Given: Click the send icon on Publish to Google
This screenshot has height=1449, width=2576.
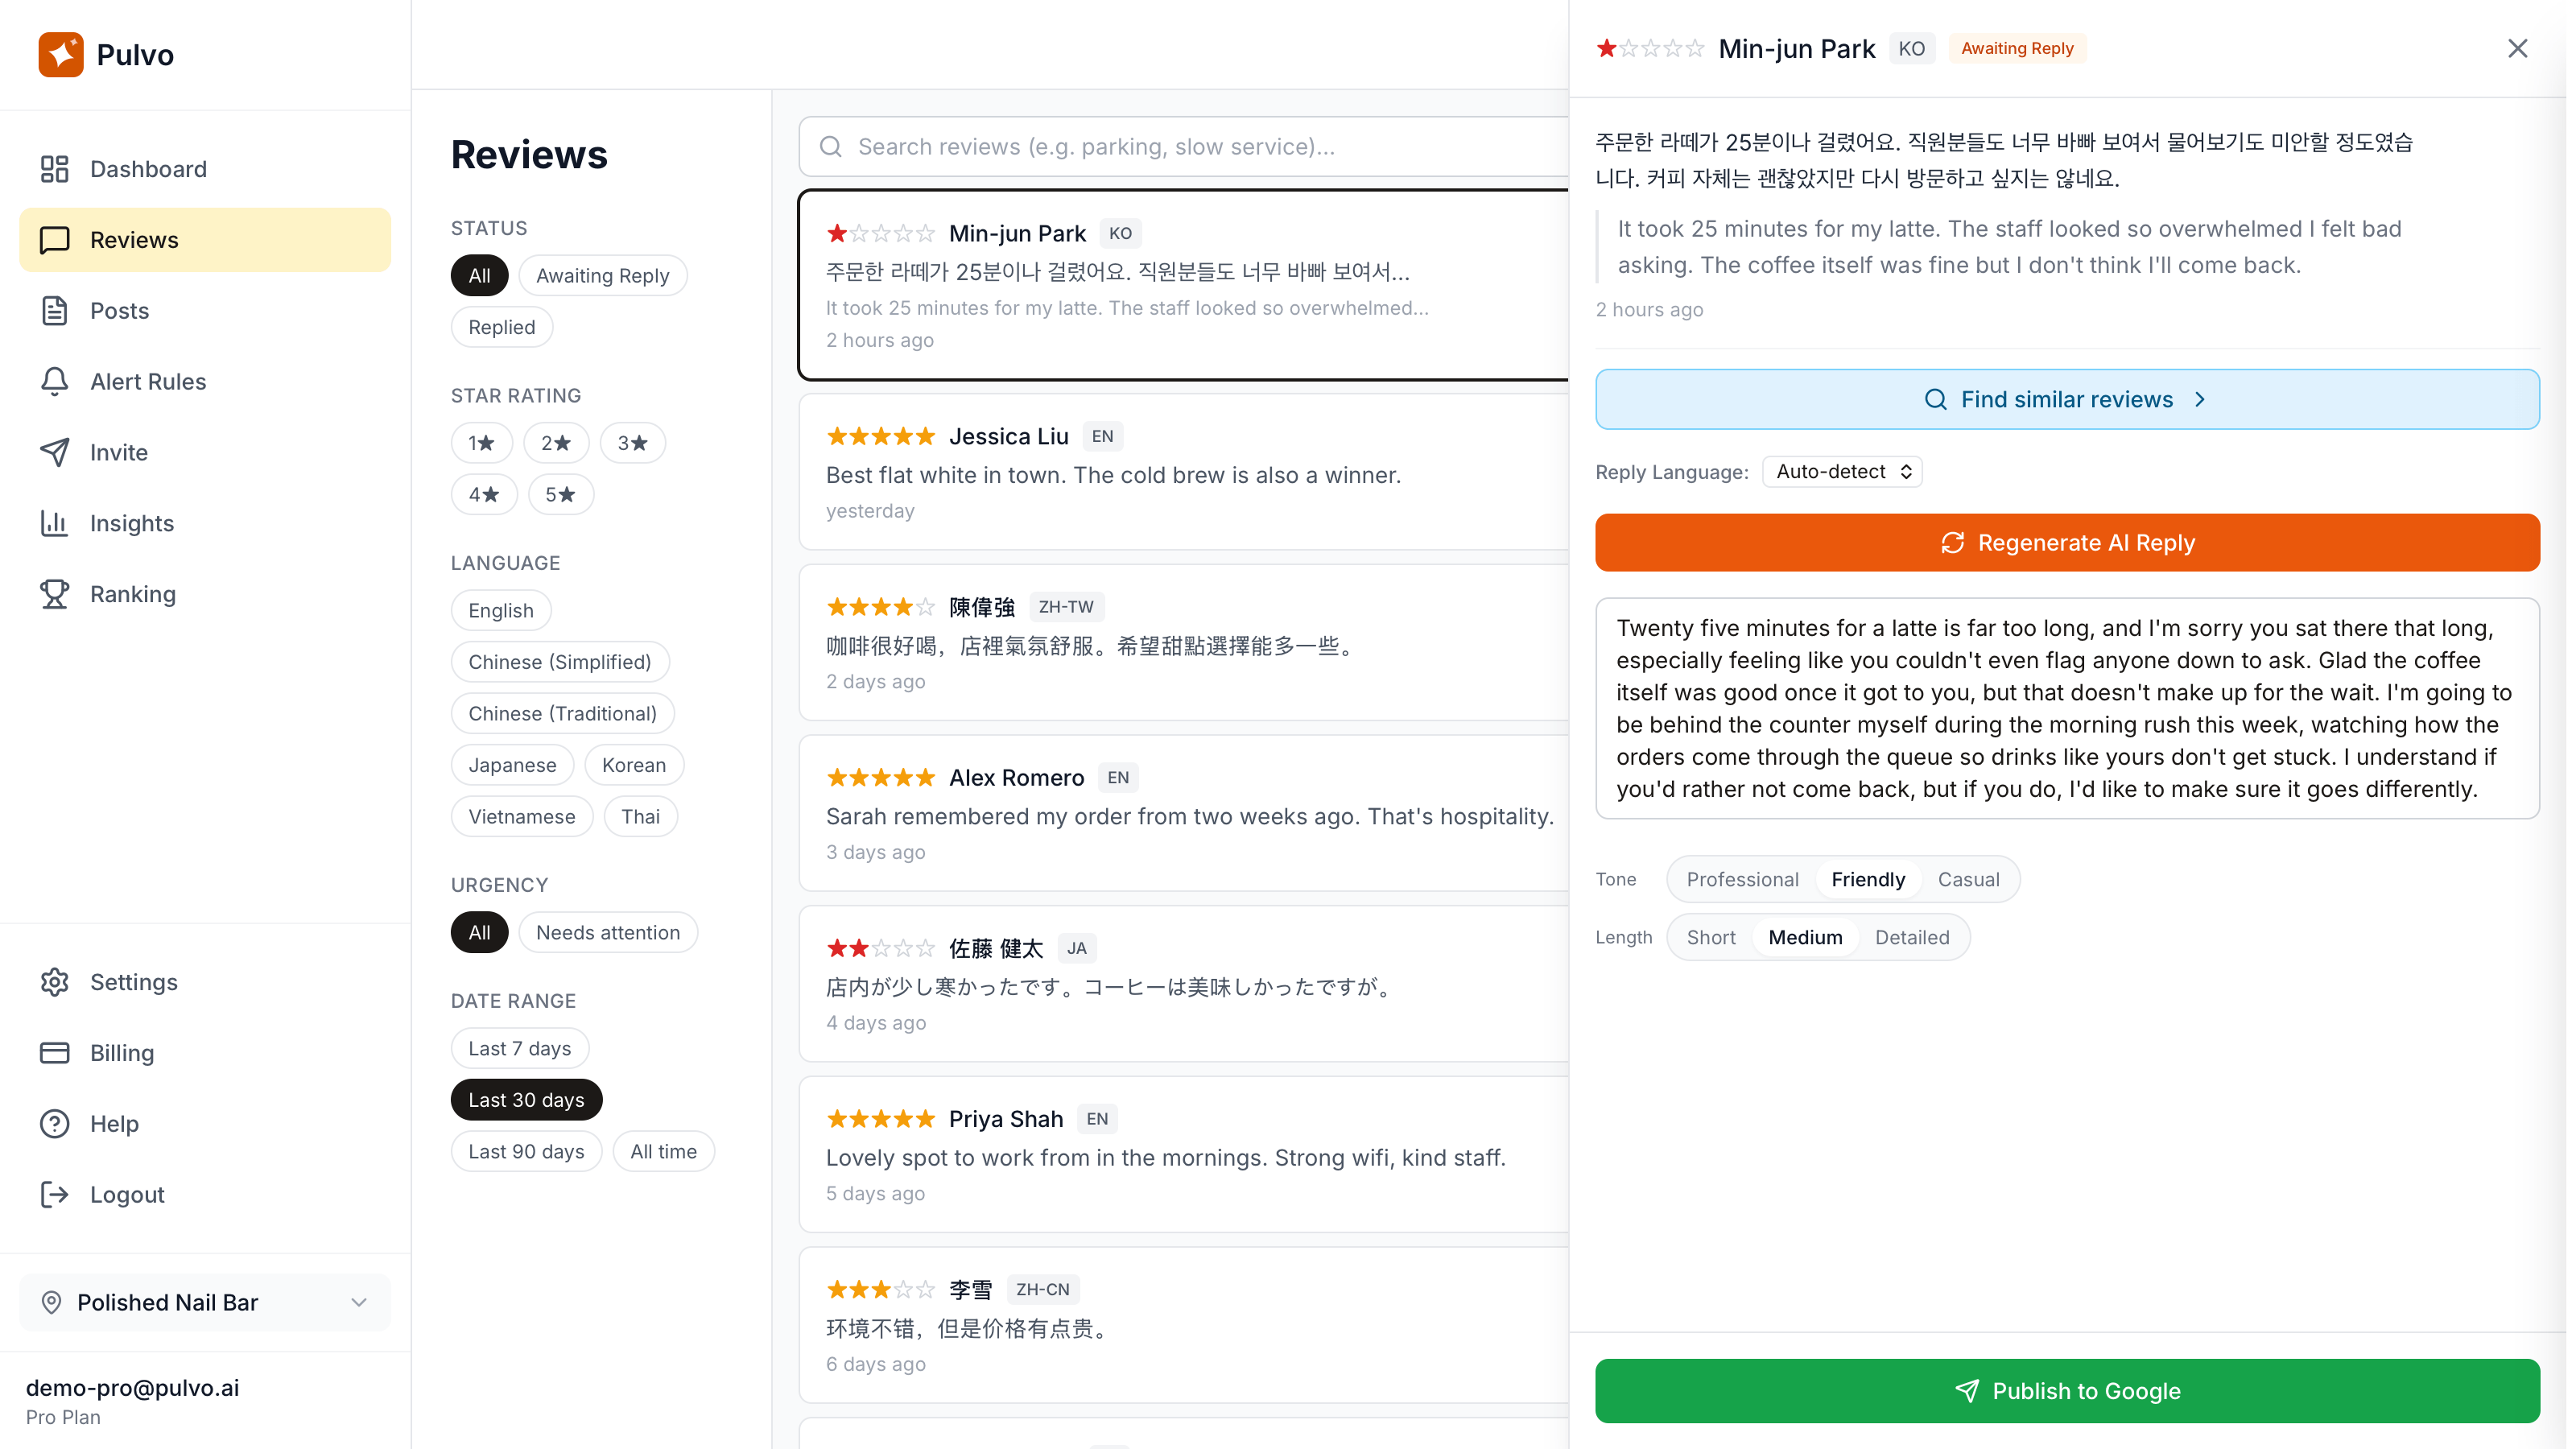Looking at the screenshot, I should (x=1967, y=1391).
